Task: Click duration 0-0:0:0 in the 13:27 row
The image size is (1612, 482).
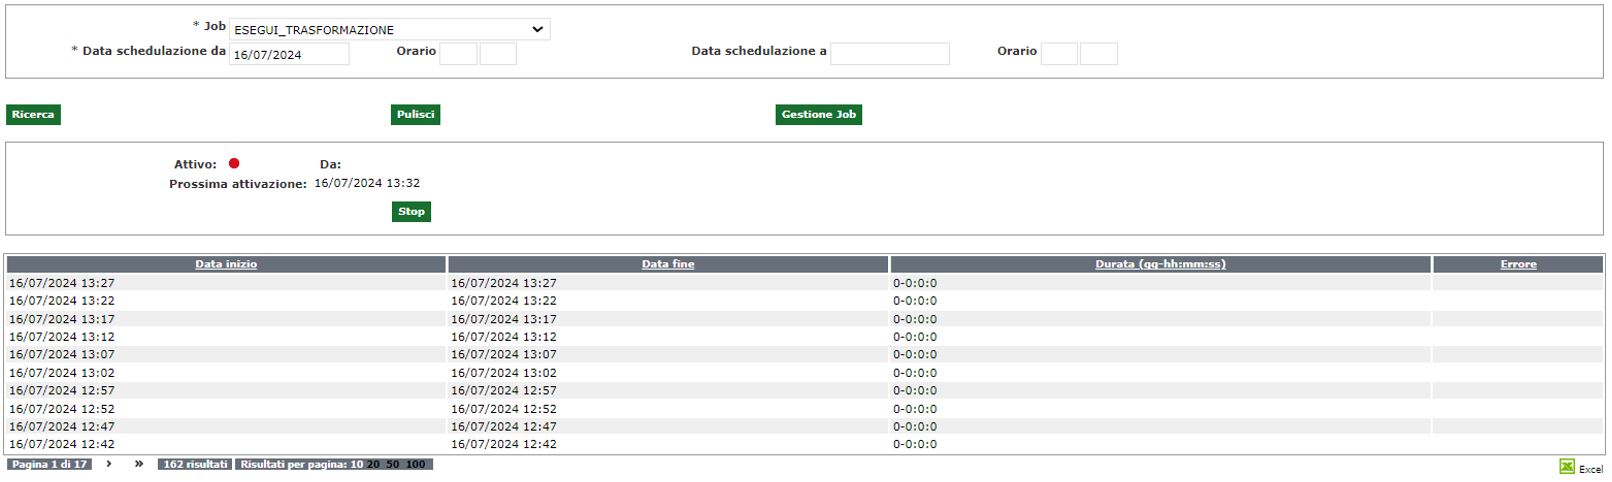Action: (915, 283)
